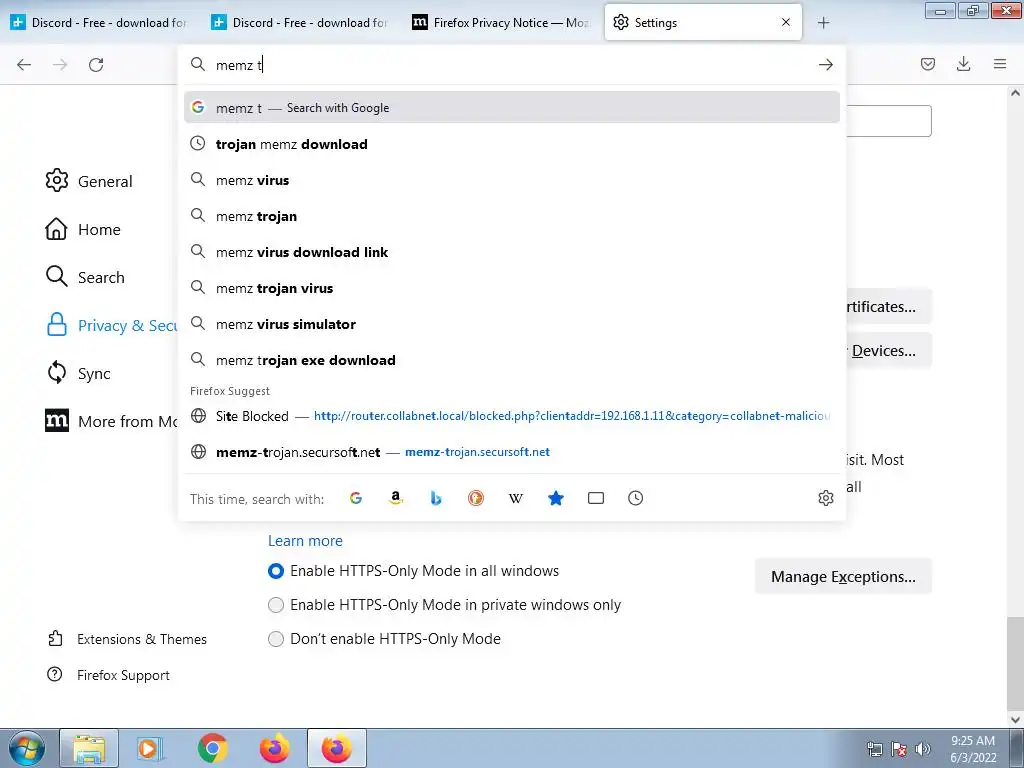This screenshot has height=768, width=1024.
Task: Click the Extensions & Themes puzzle icon
Action: coord(56,638)
